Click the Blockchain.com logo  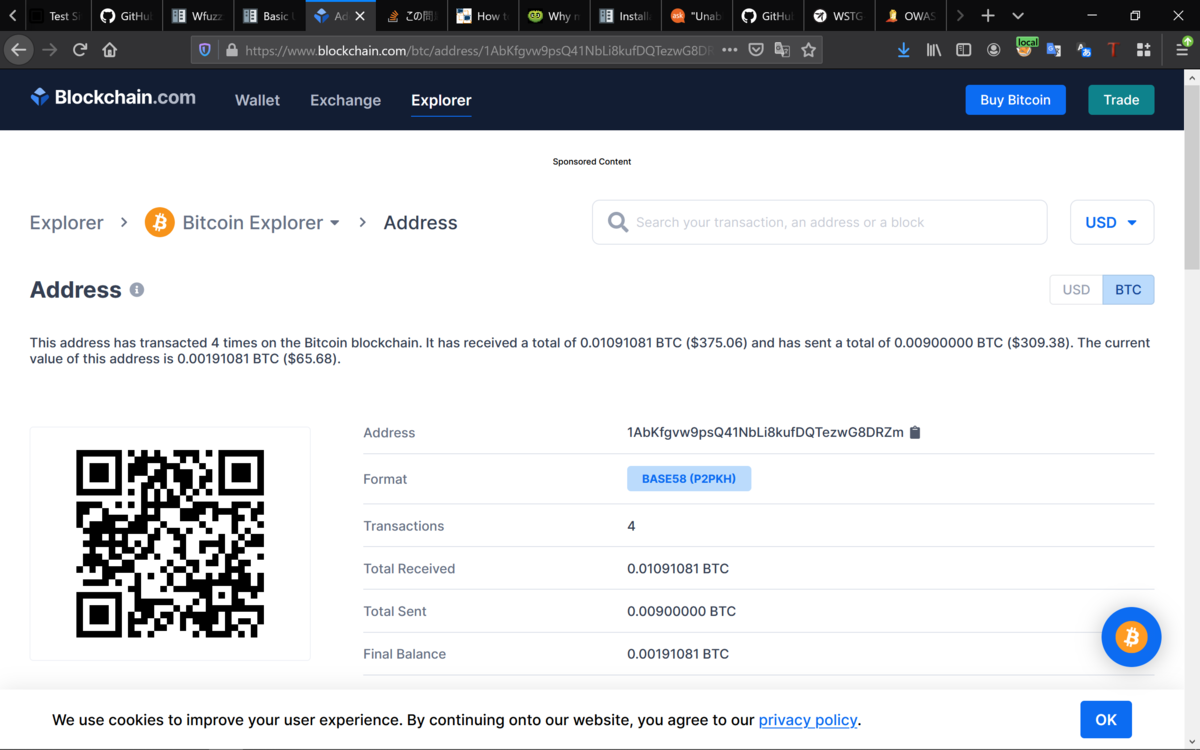coord(113,98)
